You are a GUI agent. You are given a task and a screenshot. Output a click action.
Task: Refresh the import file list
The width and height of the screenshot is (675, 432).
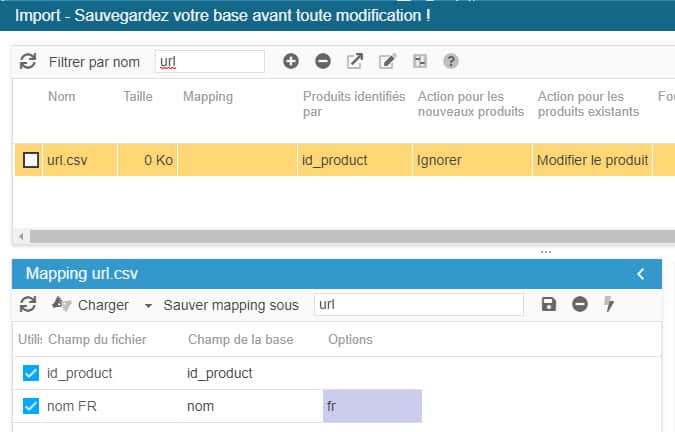pos(28,62)
